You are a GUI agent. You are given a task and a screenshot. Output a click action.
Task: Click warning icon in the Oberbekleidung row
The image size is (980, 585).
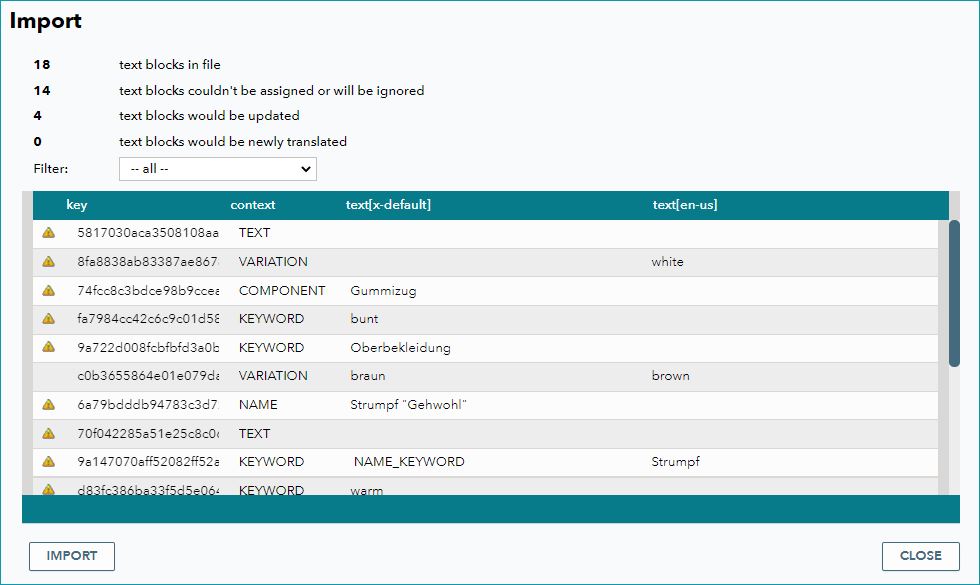[48, 347]
